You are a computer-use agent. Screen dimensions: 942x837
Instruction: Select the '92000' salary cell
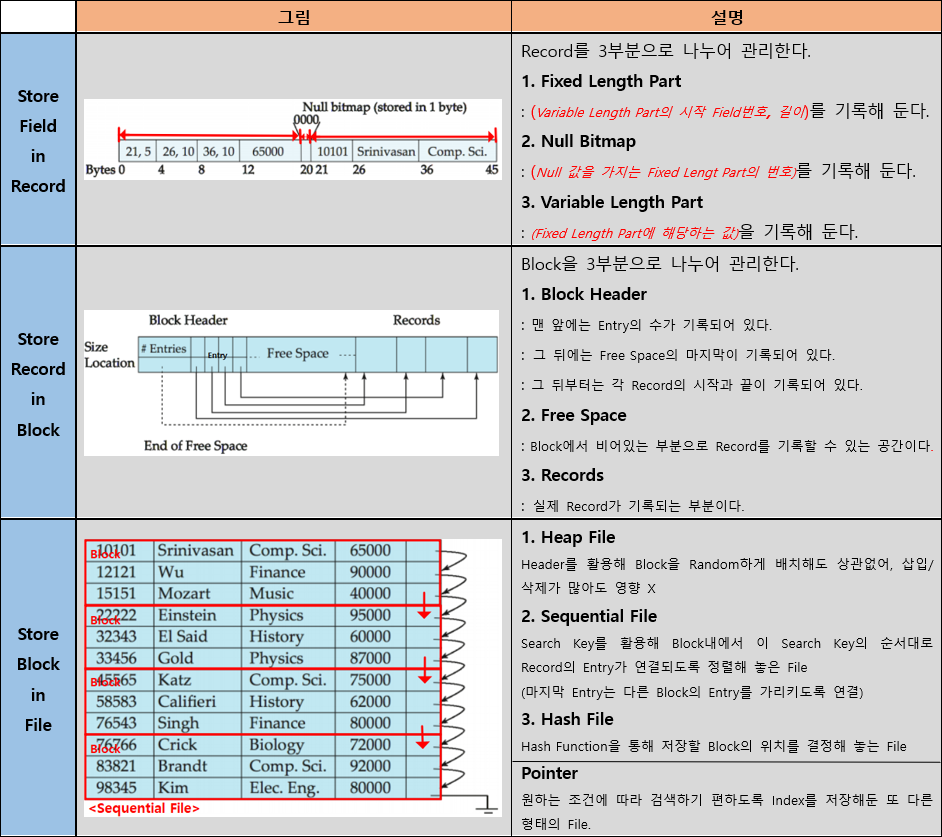coord(370,767)
